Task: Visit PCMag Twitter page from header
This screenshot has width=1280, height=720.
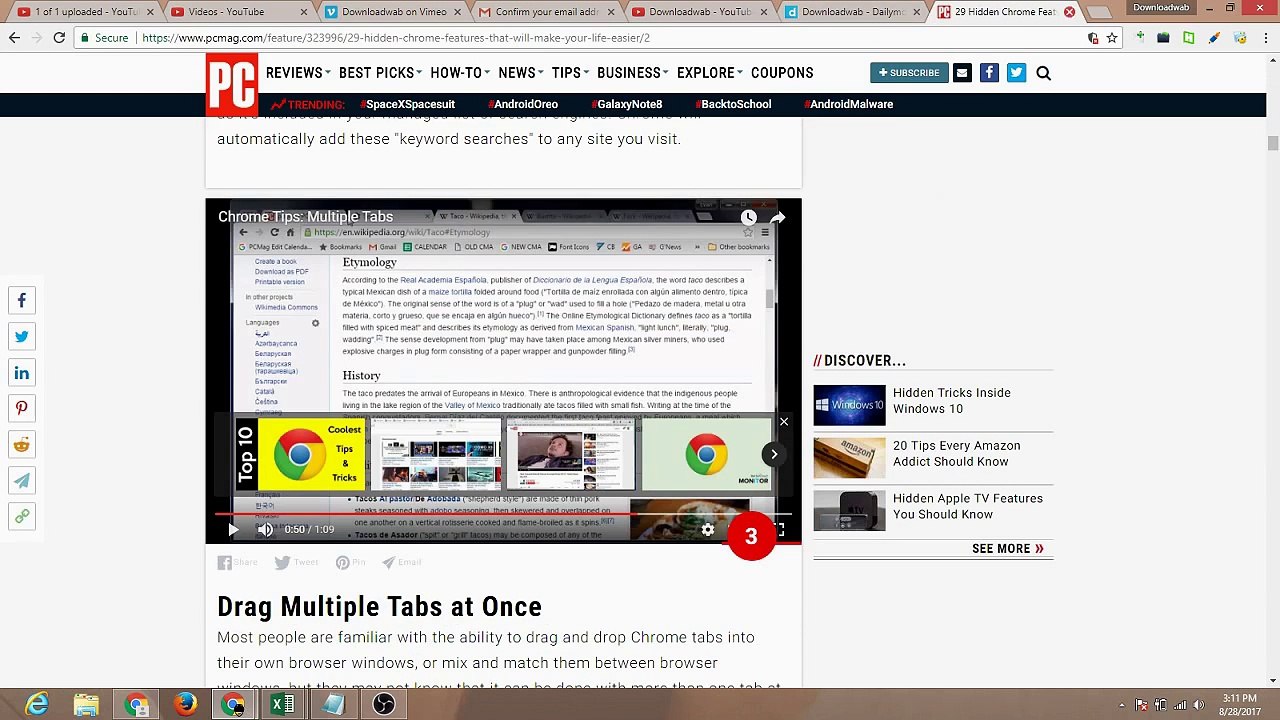Action: point(1016,73)
